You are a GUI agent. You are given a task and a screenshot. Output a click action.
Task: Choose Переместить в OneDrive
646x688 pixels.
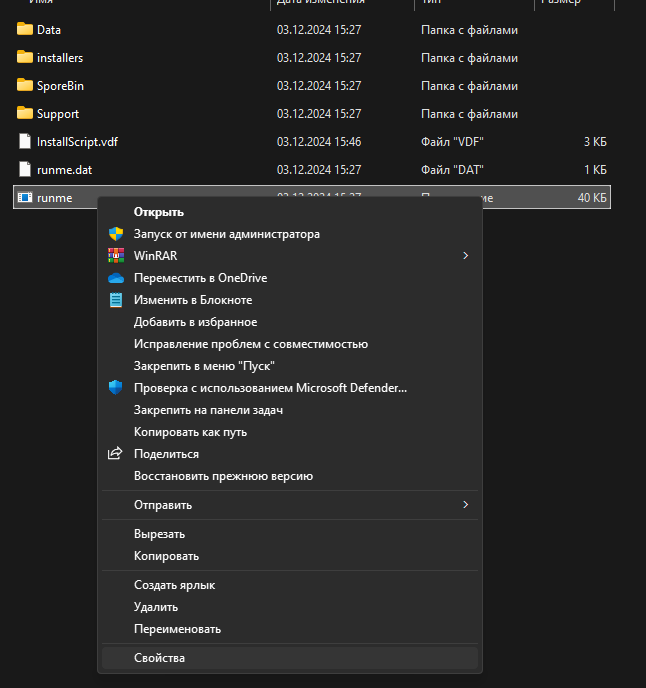coord(290,278)
